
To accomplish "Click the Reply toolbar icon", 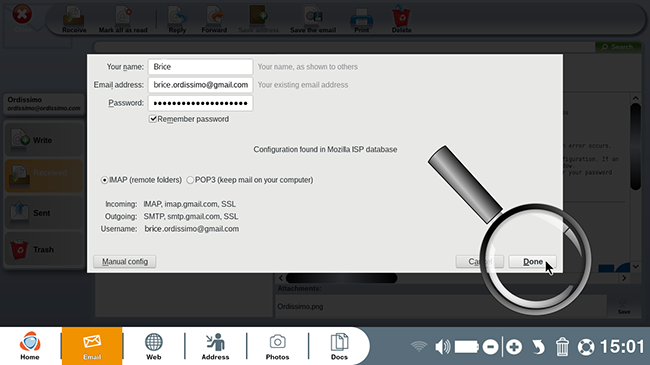I will (177, 19).
